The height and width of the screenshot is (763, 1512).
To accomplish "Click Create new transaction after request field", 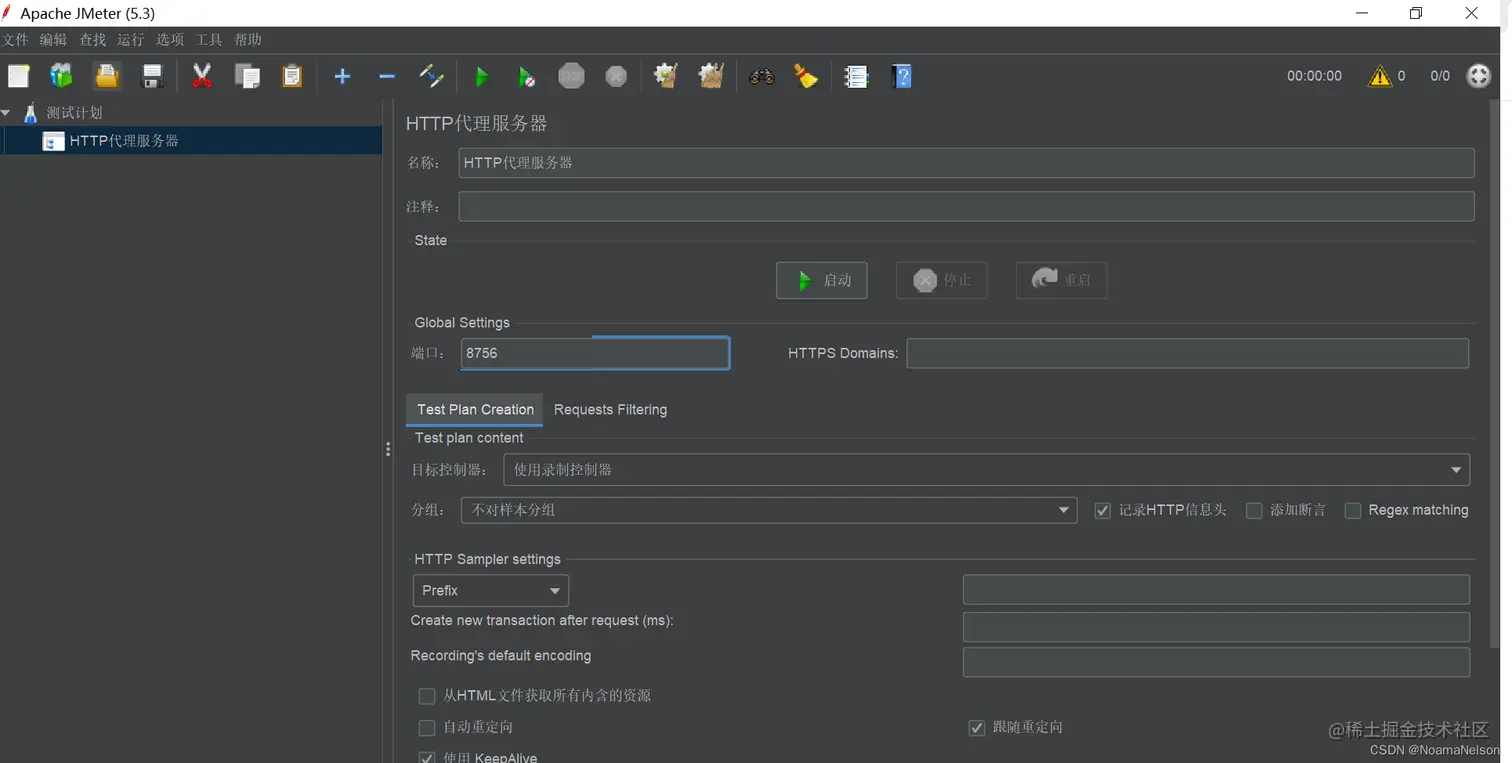I will pos(1216,627).
